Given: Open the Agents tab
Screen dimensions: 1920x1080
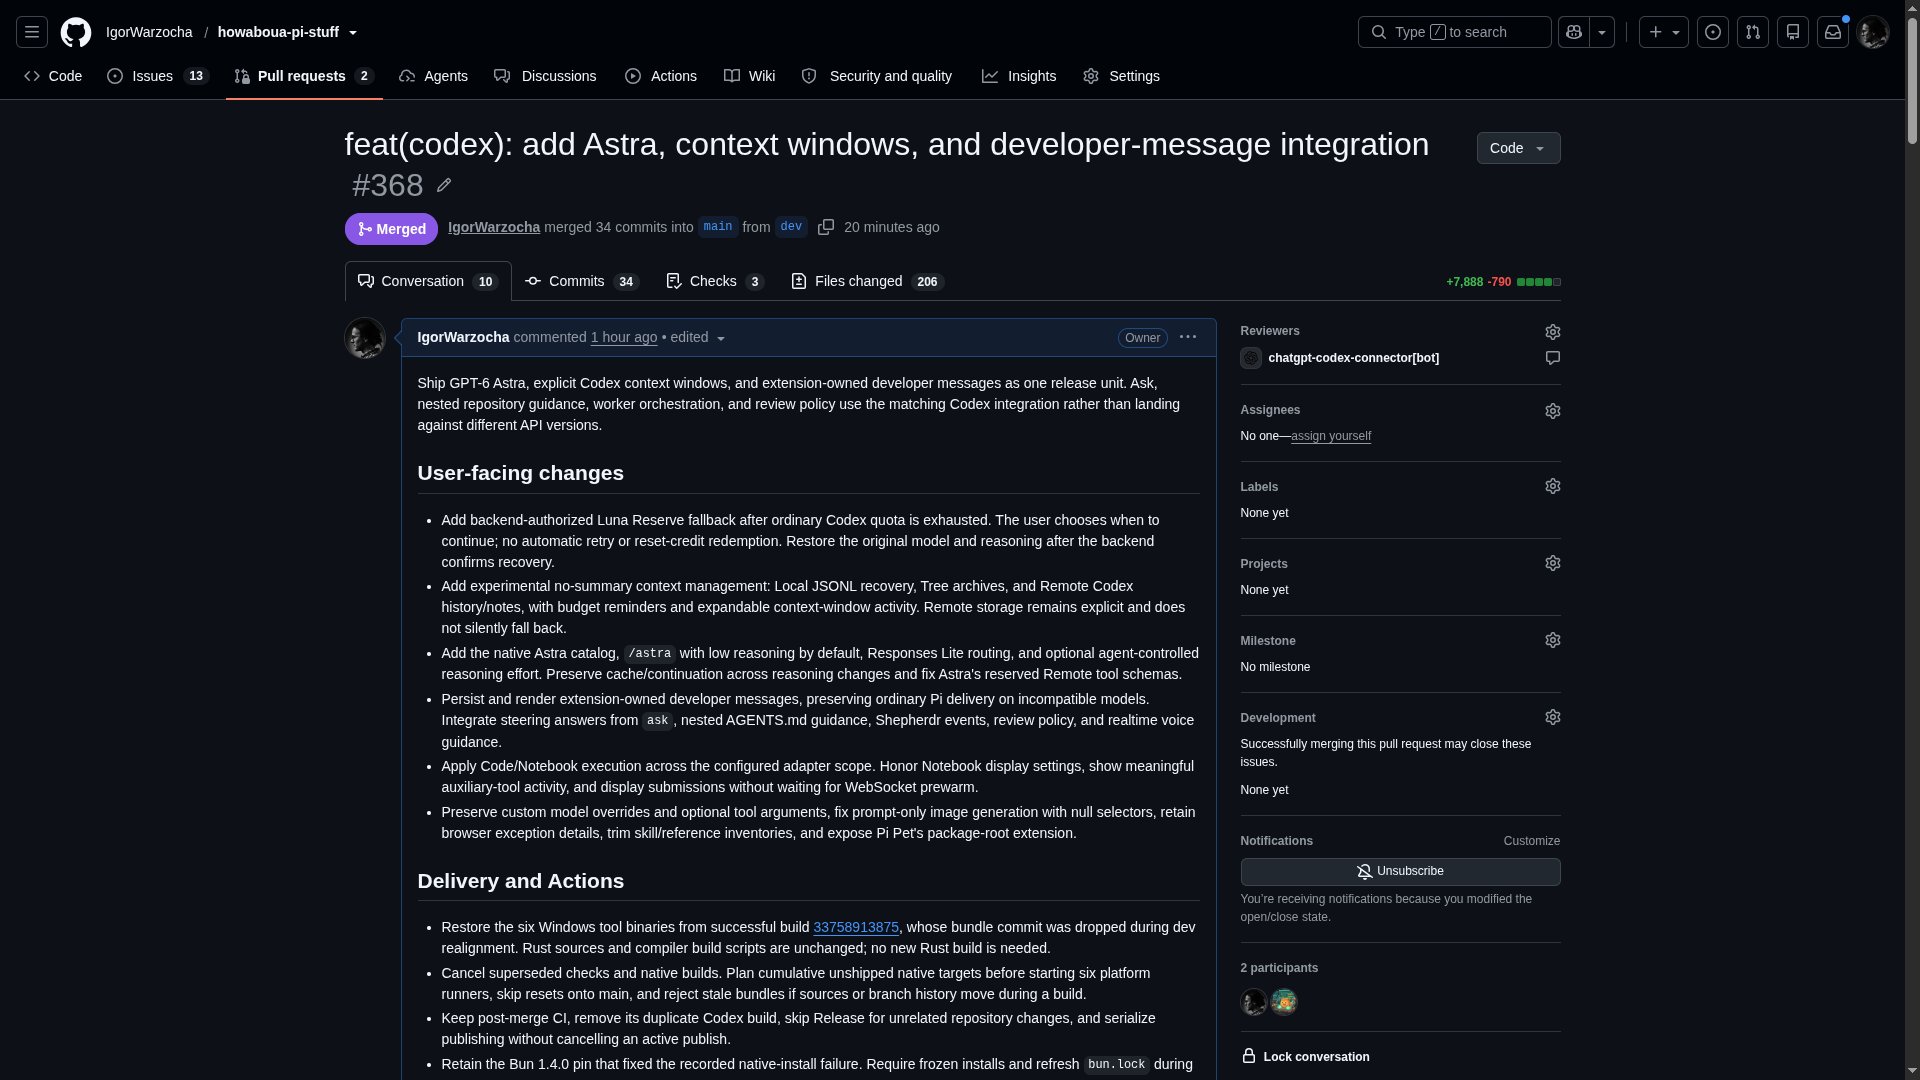Looking at the screenshot, I should click(434, 76).
